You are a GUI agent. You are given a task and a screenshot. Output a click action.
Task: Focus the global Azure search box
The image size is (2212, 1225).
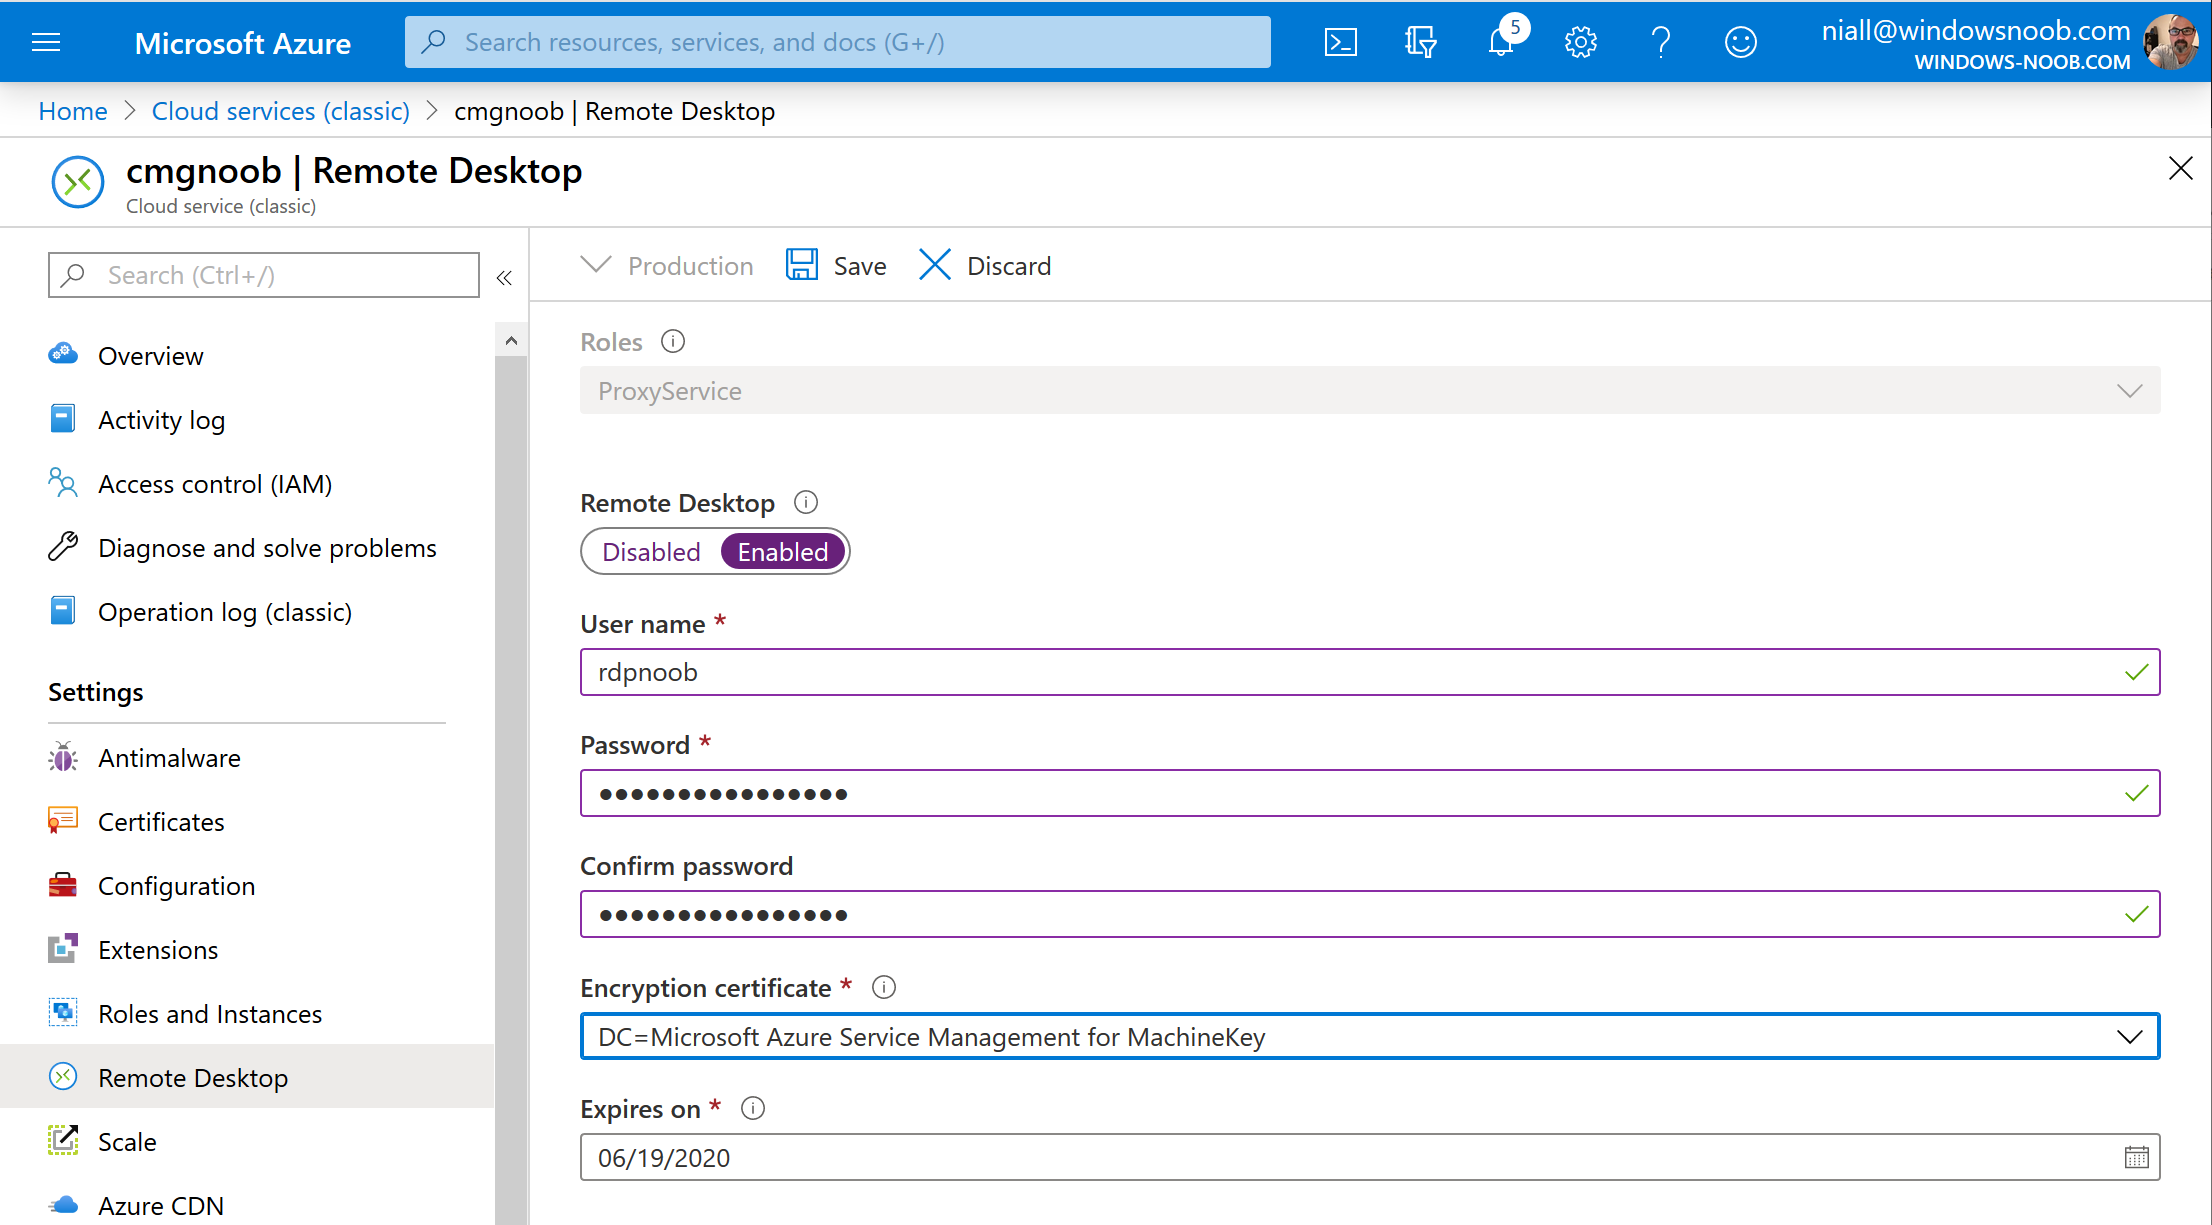click(x=838, y=42)
